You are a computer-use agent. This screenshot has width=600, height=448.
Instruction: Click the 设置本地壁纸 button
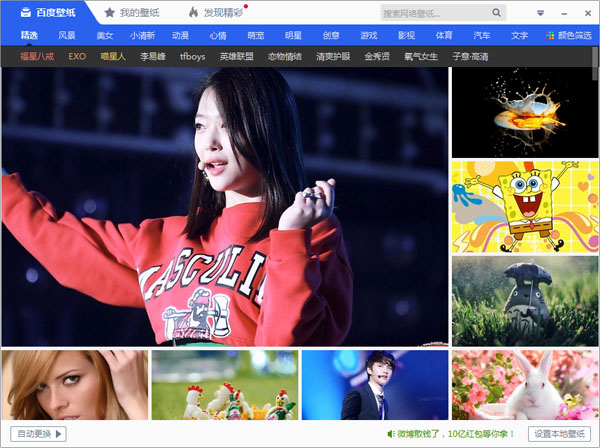[561, 434]
